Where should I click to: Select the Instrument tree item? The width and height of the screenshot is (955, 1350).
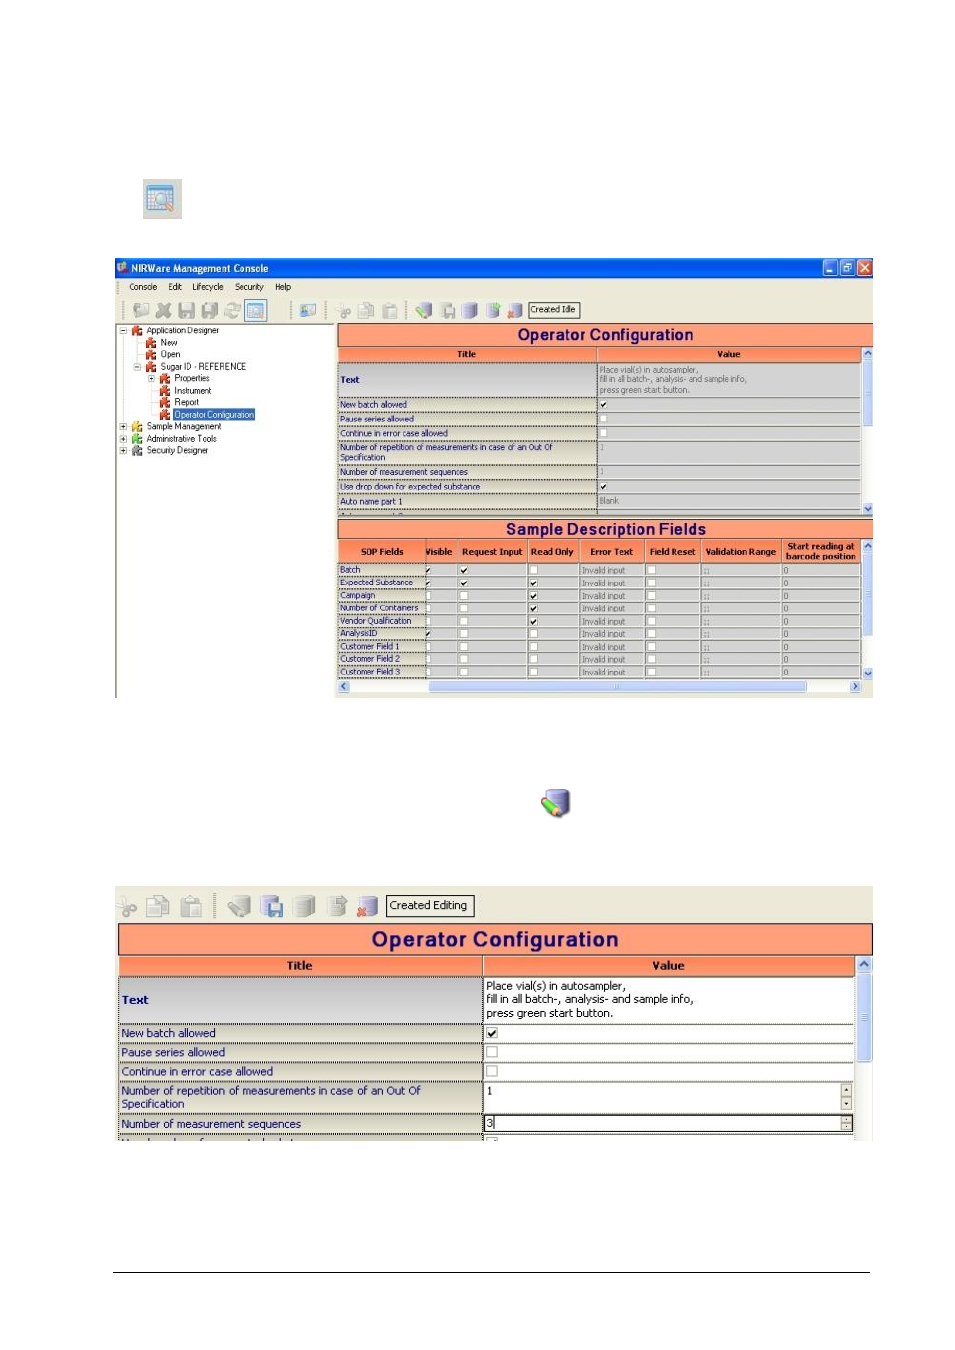[x=192, y=391]
